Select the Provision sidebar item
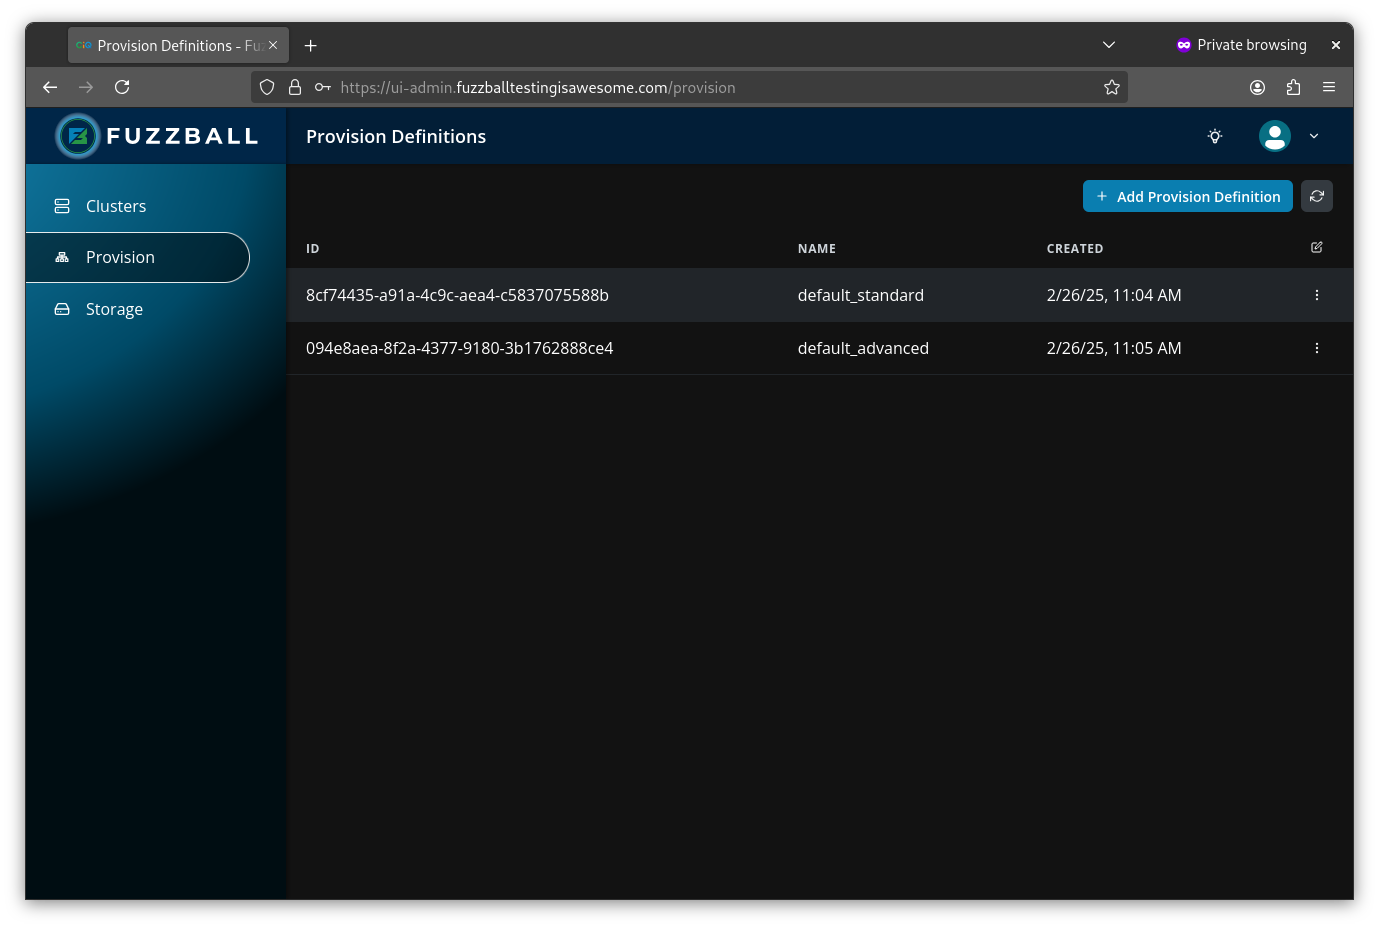The width and height of the screenshot is (1379, 928). [137, 257]
